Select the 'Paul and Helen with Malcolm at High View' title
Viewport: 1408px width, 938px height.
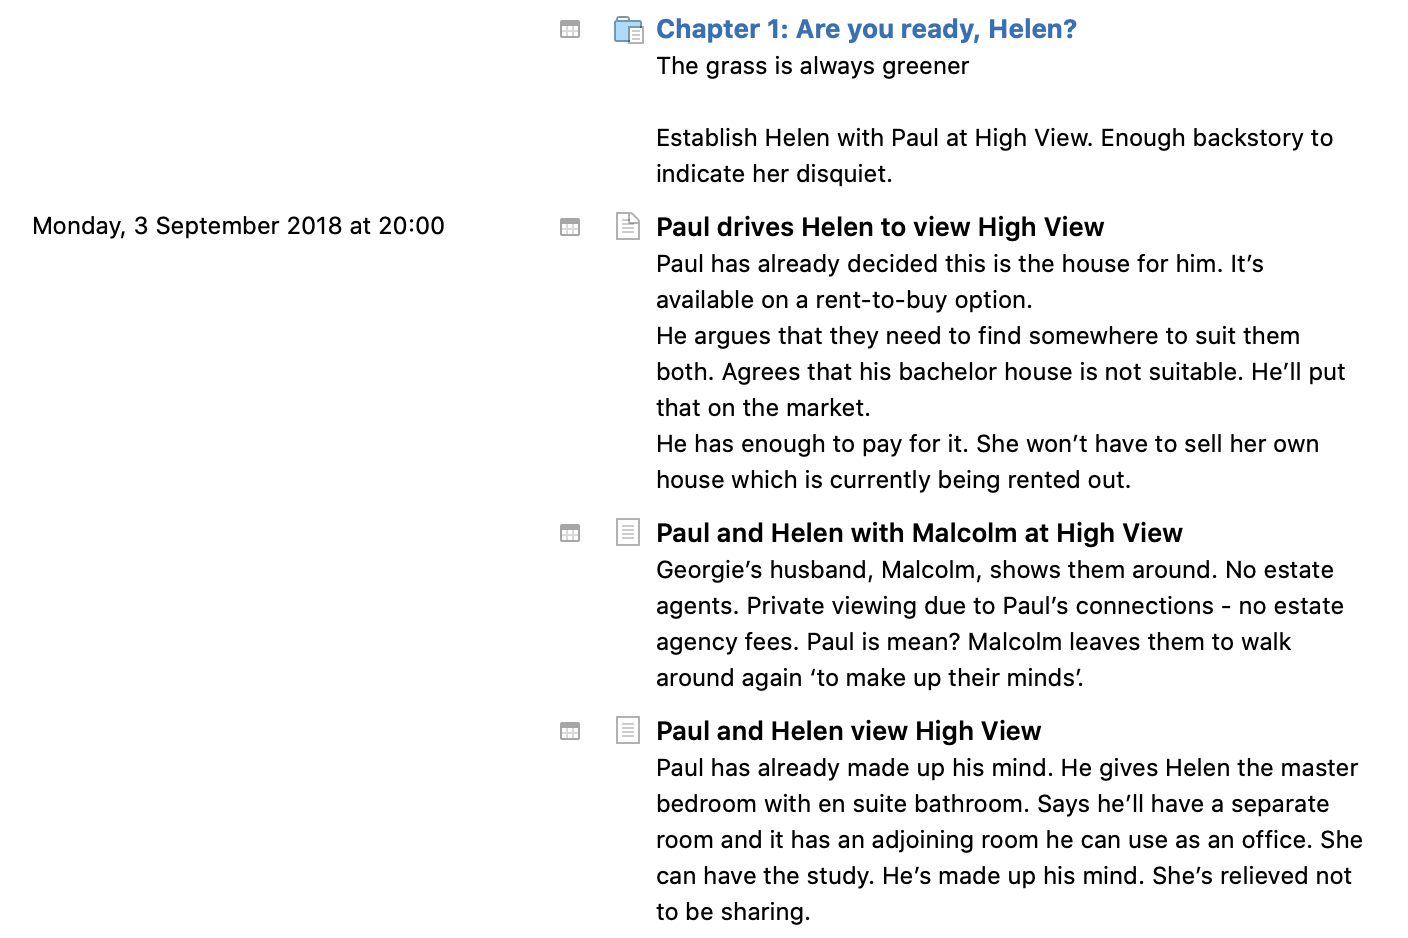point(919,533)
